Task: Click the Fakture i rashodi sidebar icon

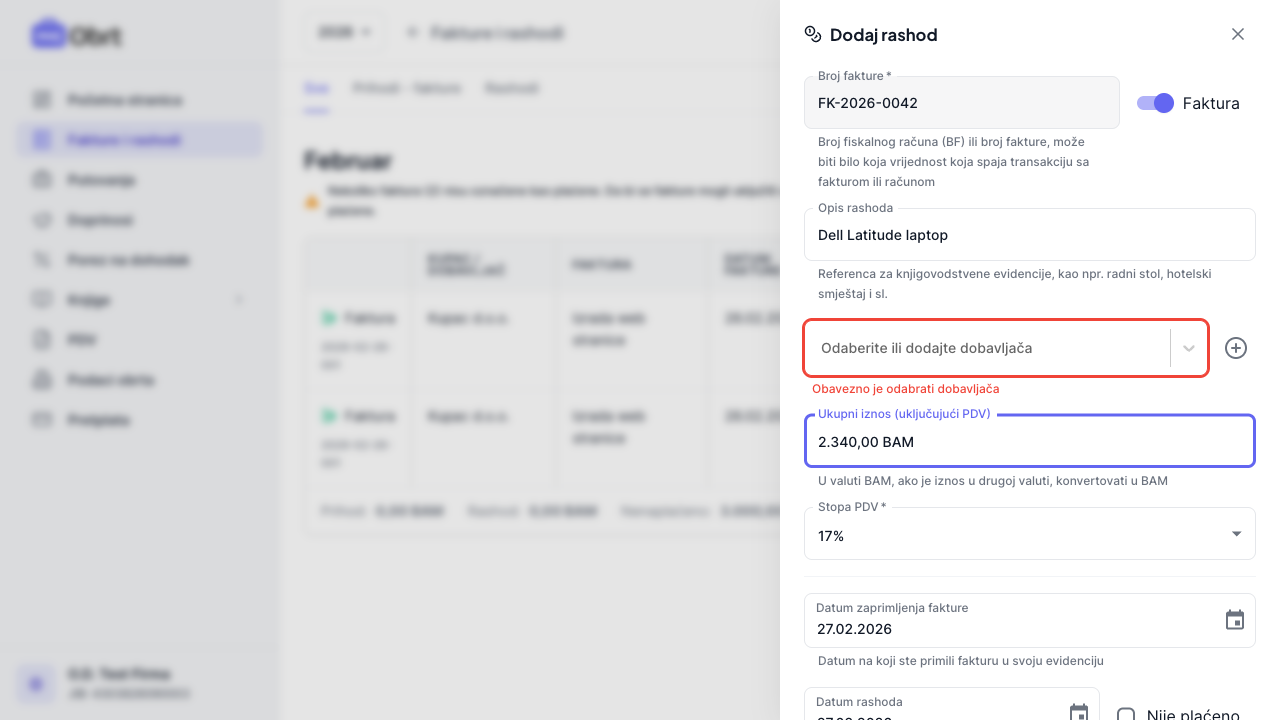Action: [42, 140]
